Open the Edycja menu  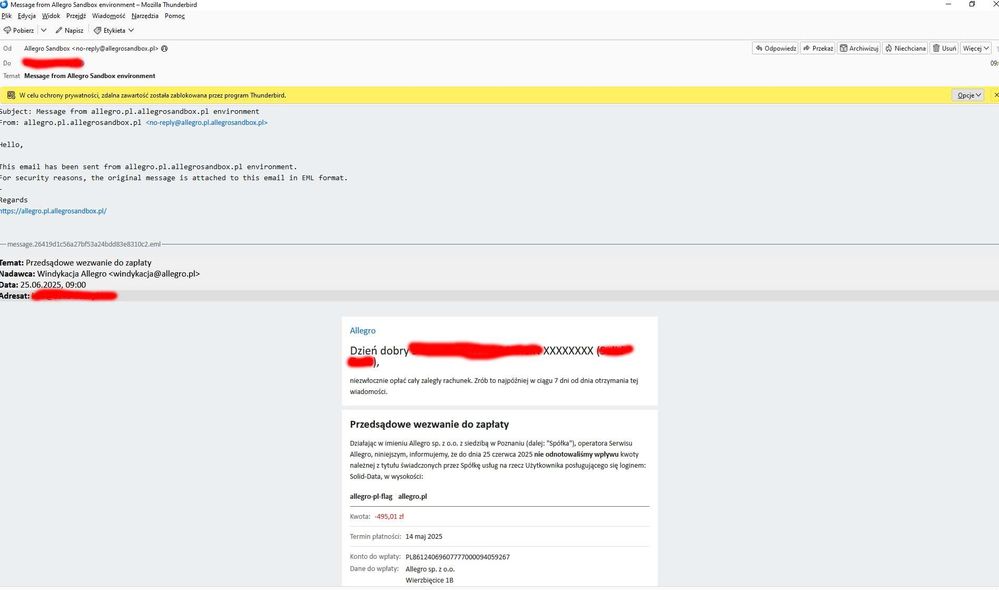pos(27,16)
